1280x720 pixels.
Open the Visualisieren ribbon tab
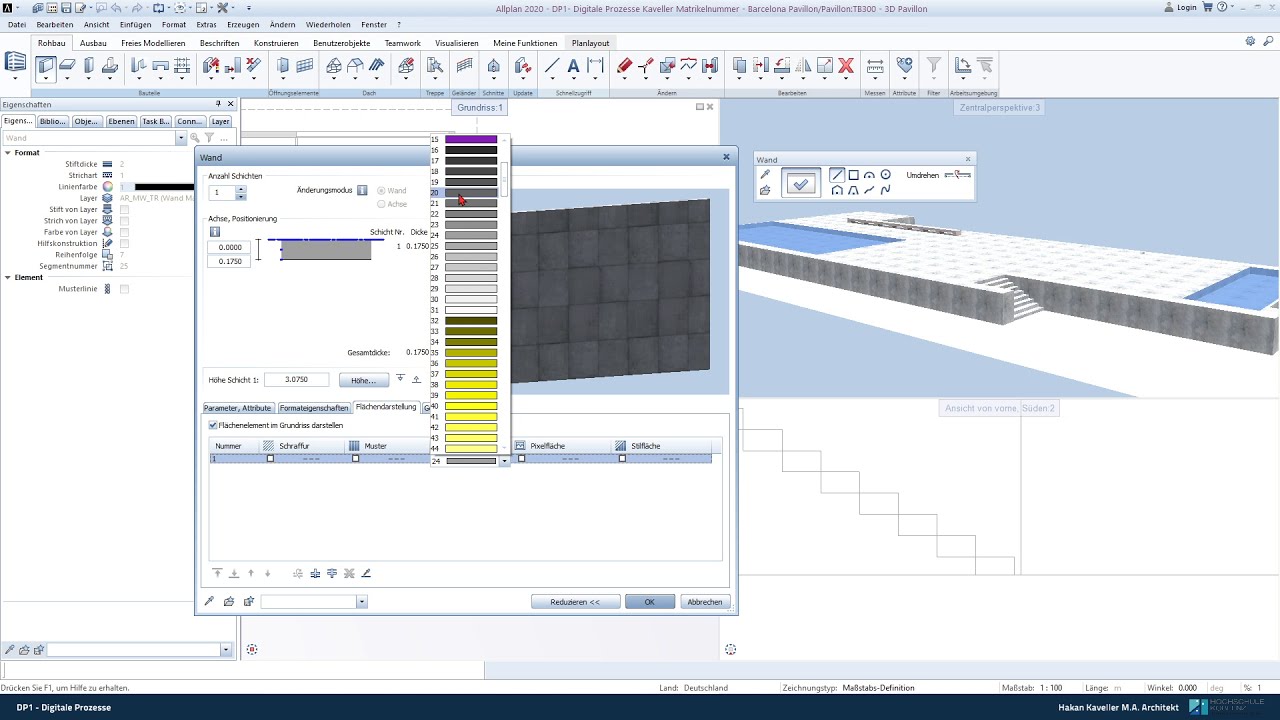point(457,43)
